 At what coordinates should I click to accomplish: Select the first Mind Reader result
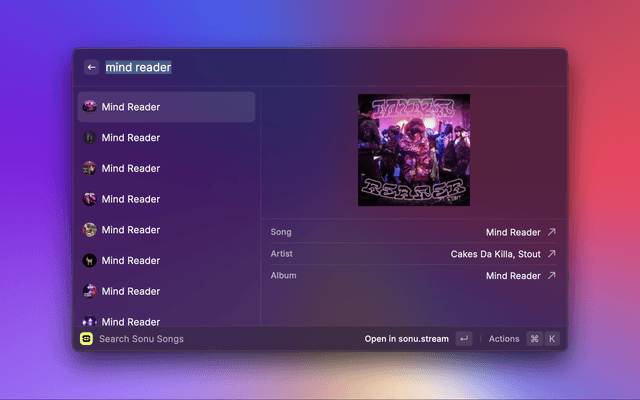pos(166,107)
